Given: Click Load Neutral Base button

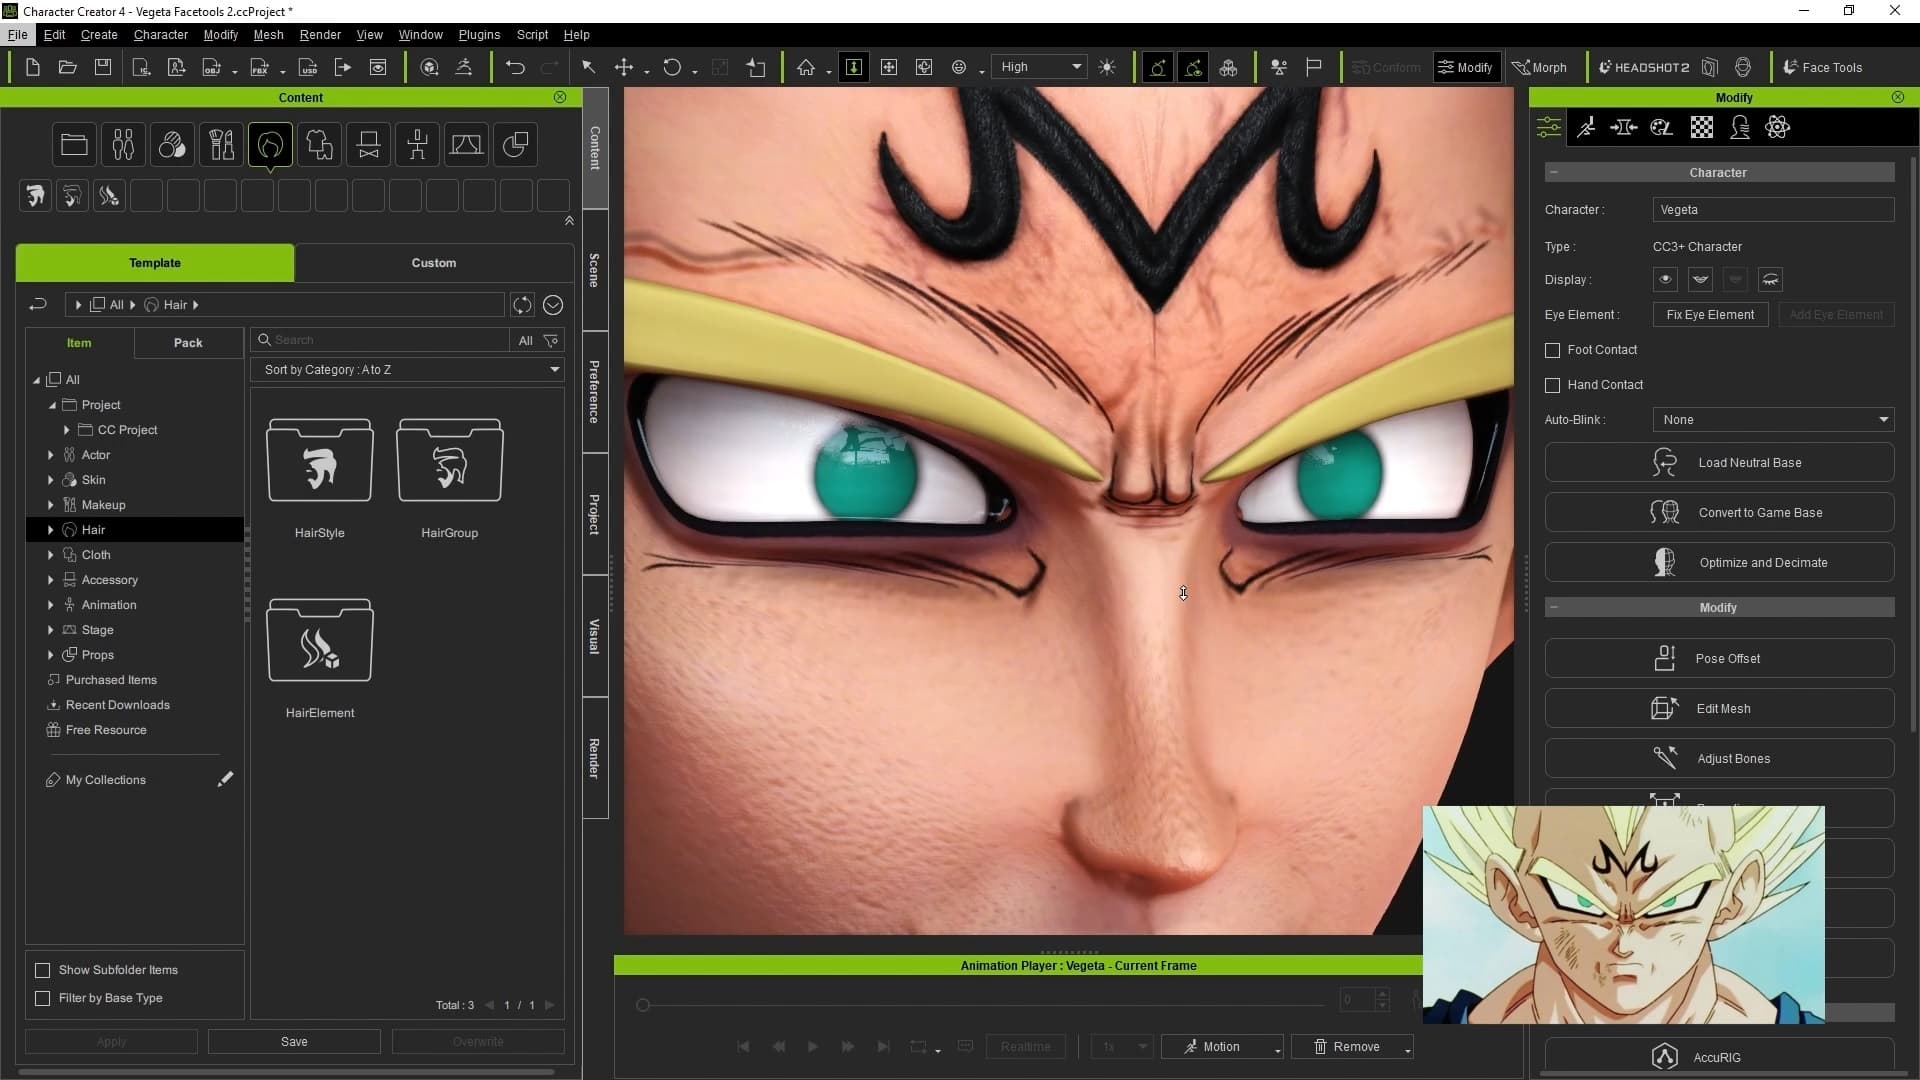Looking at the screenshot, I should 1719,463.
